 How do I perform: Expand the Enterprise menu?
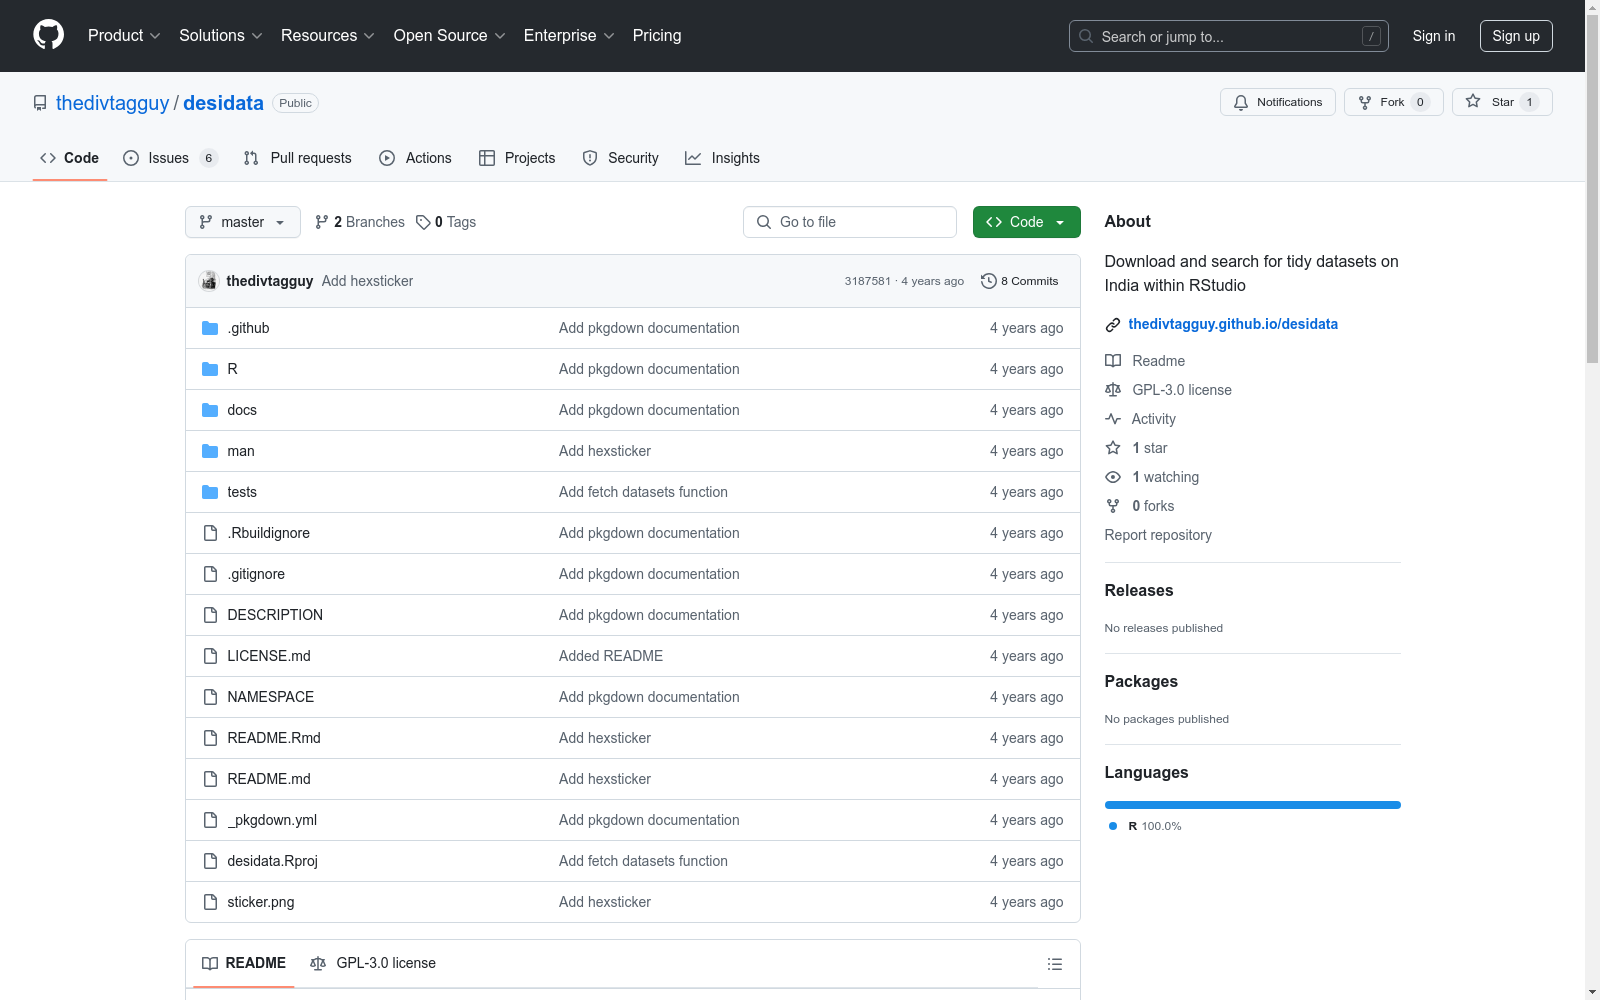coord(569,35)
